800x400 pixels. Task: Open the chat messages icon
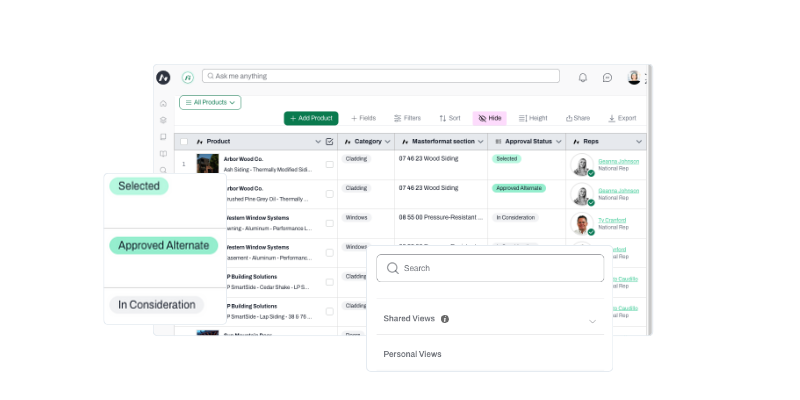pyautogui.click(x=607, y=78)
